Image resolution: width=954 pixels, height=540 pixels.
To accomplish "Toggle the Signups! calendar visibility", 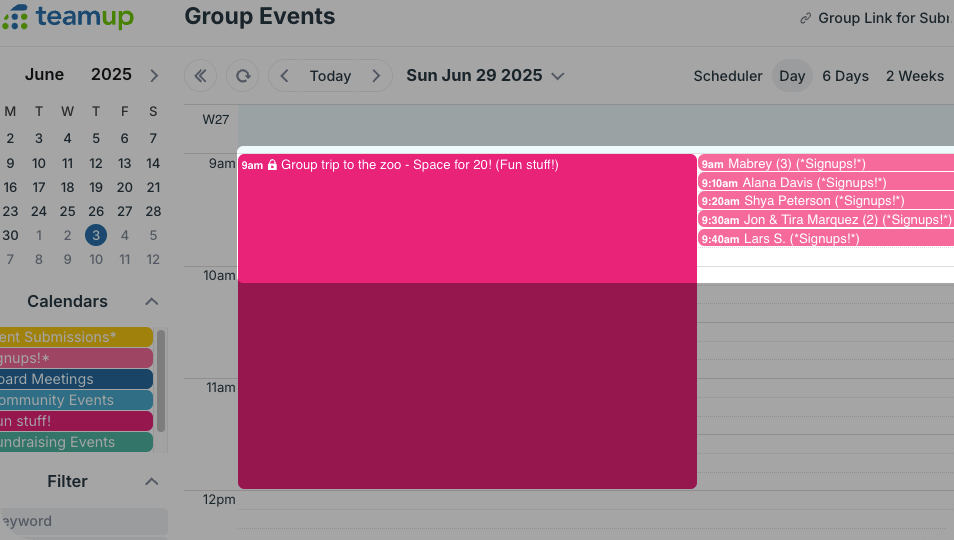I will pyautogui.click(x=75, y=358).
